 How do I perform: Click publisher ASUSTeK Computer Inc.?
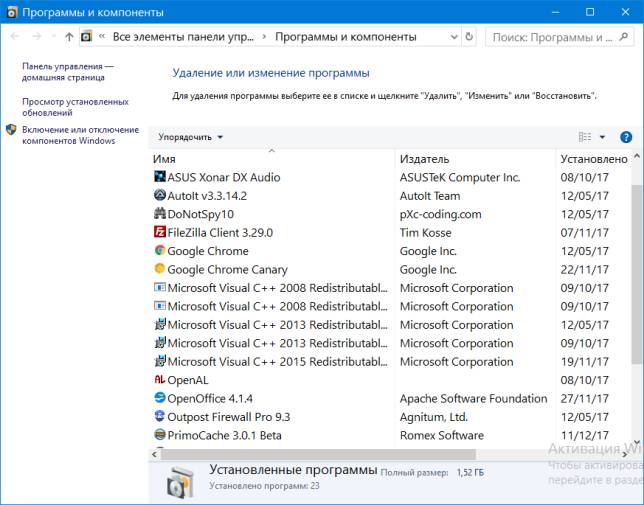[460, 177]
